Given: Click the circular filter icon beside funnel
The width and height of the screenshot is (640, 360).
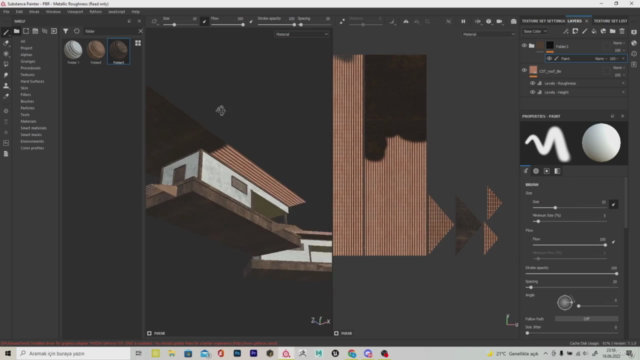Looking at the screenshot, I should [x=76, y=31].
